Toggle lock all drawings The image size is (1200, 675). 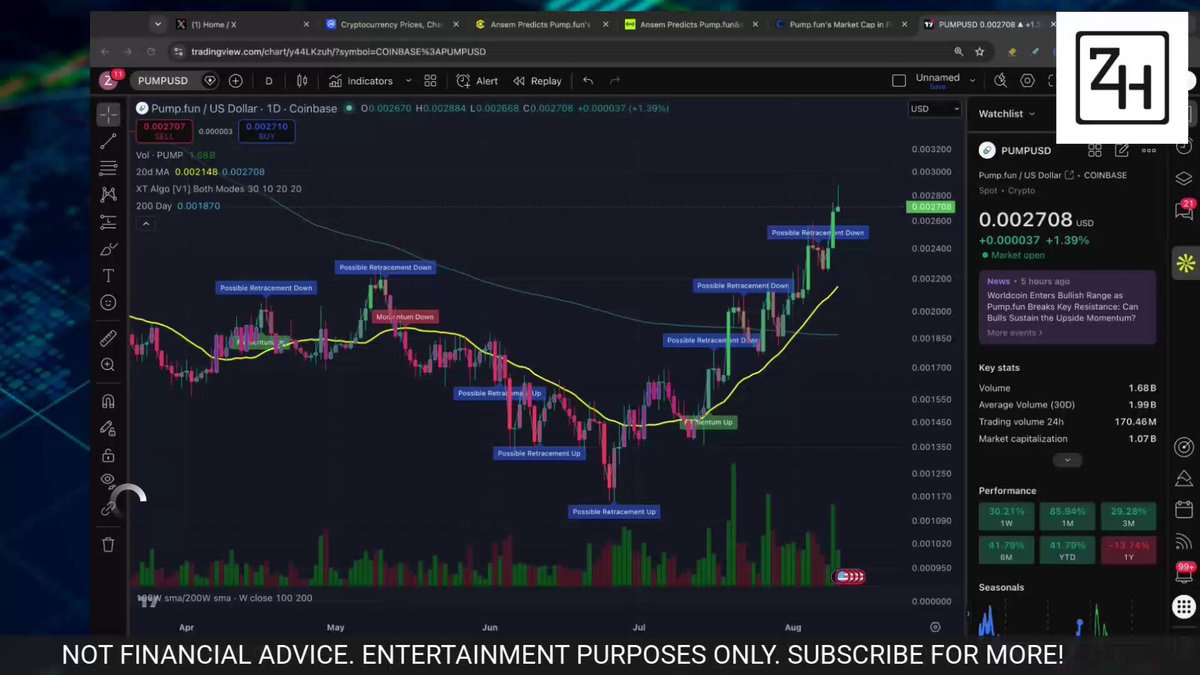pyautogui.click(x=108, y=455)
